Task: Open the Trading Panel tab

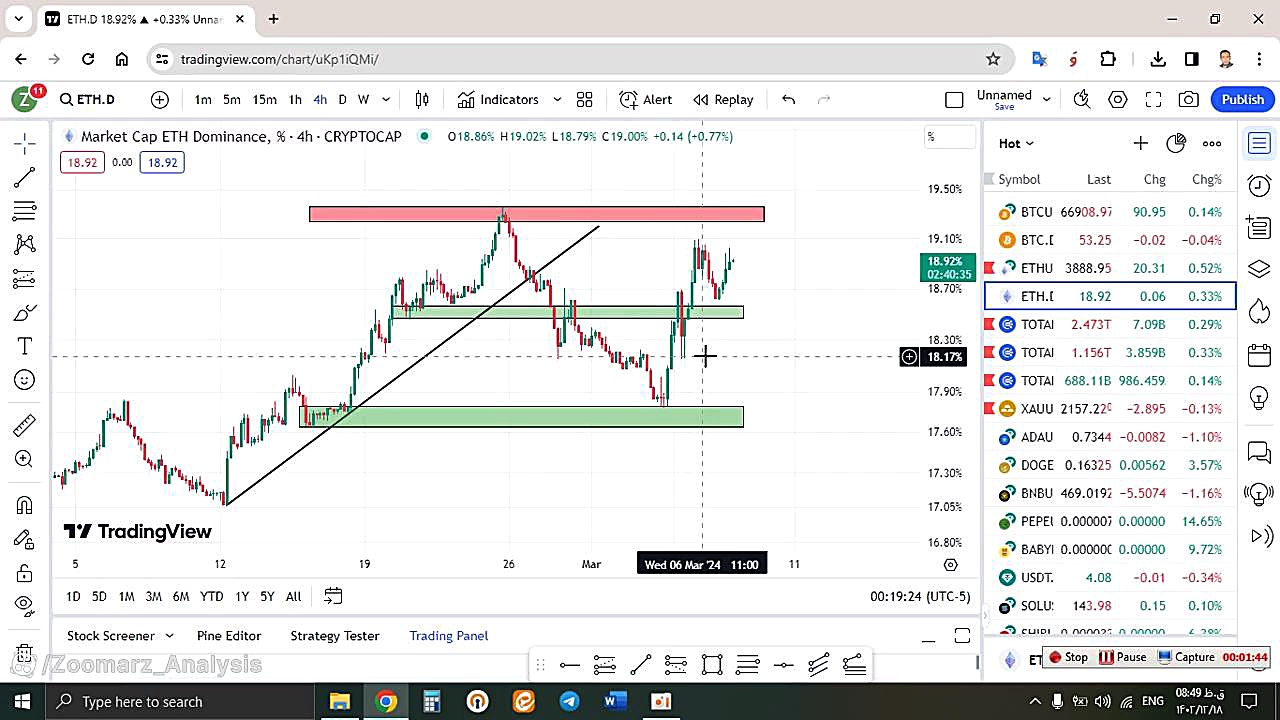Action: click(449, 636)
